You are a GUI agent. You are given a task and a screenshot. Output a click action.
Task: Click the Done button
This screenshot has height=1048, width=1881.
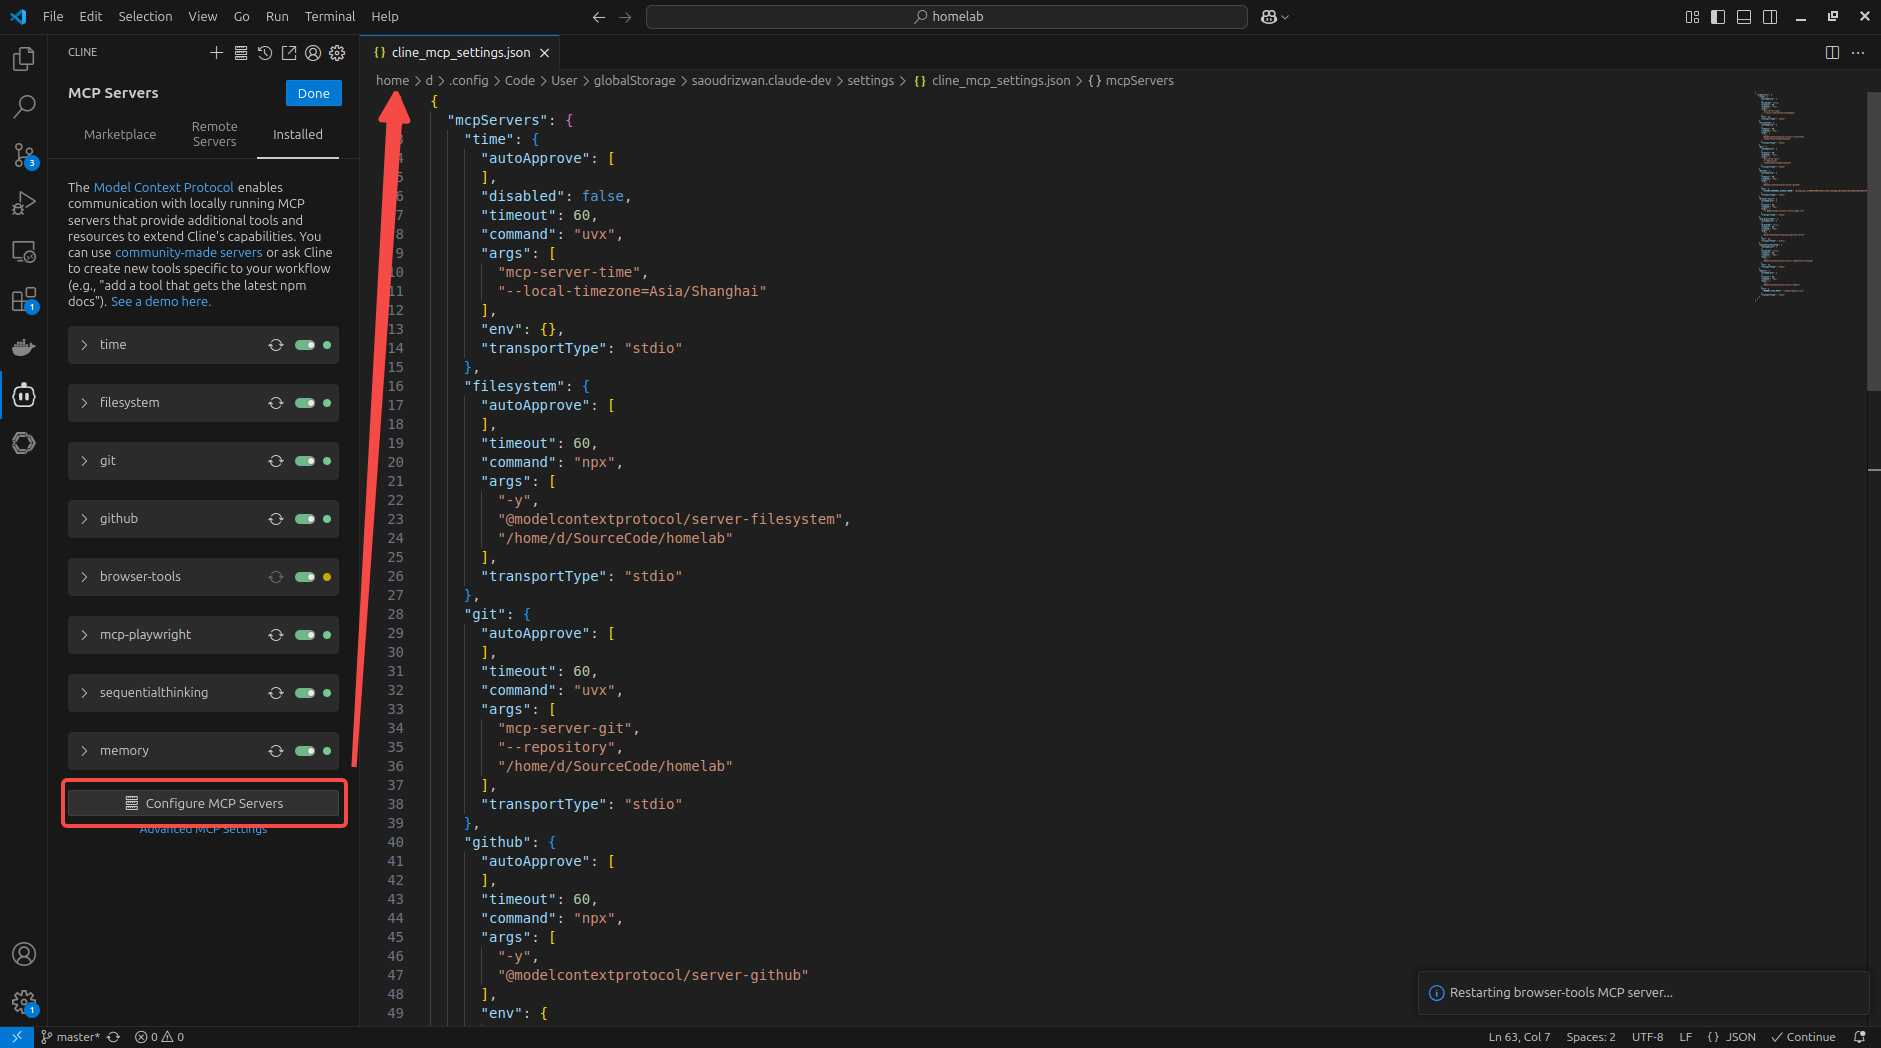(x=314, y=93)
